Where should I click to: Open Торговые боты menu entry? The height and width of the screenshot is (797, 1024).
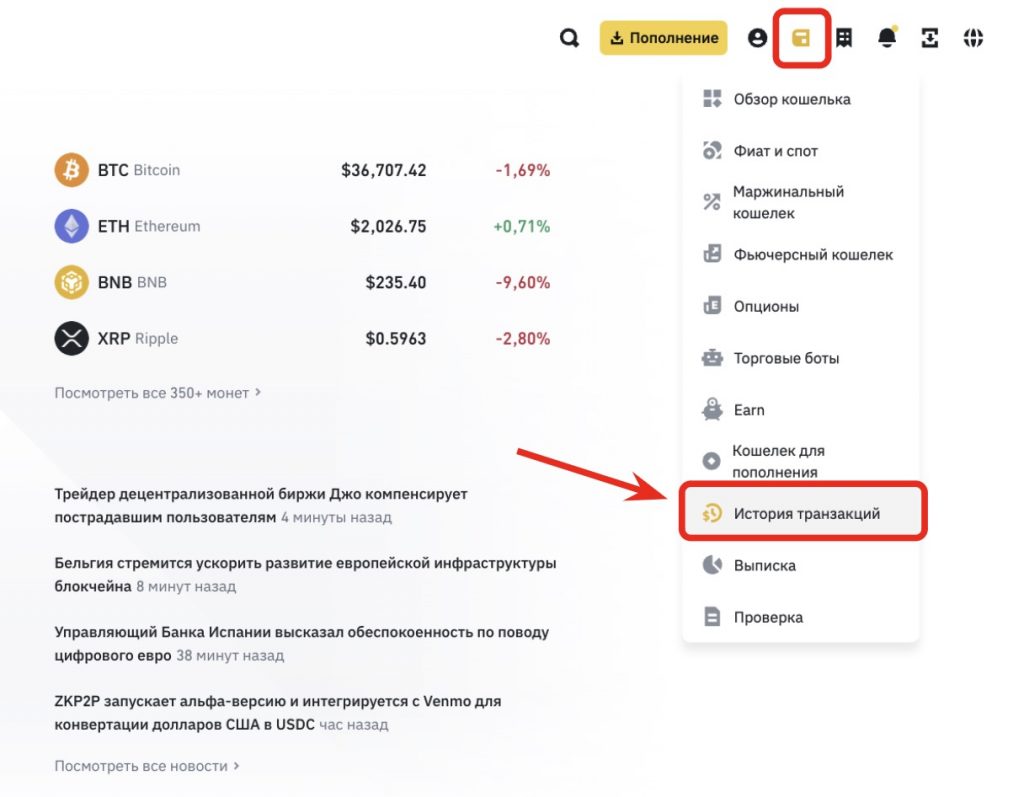click(x=801, y=358)
